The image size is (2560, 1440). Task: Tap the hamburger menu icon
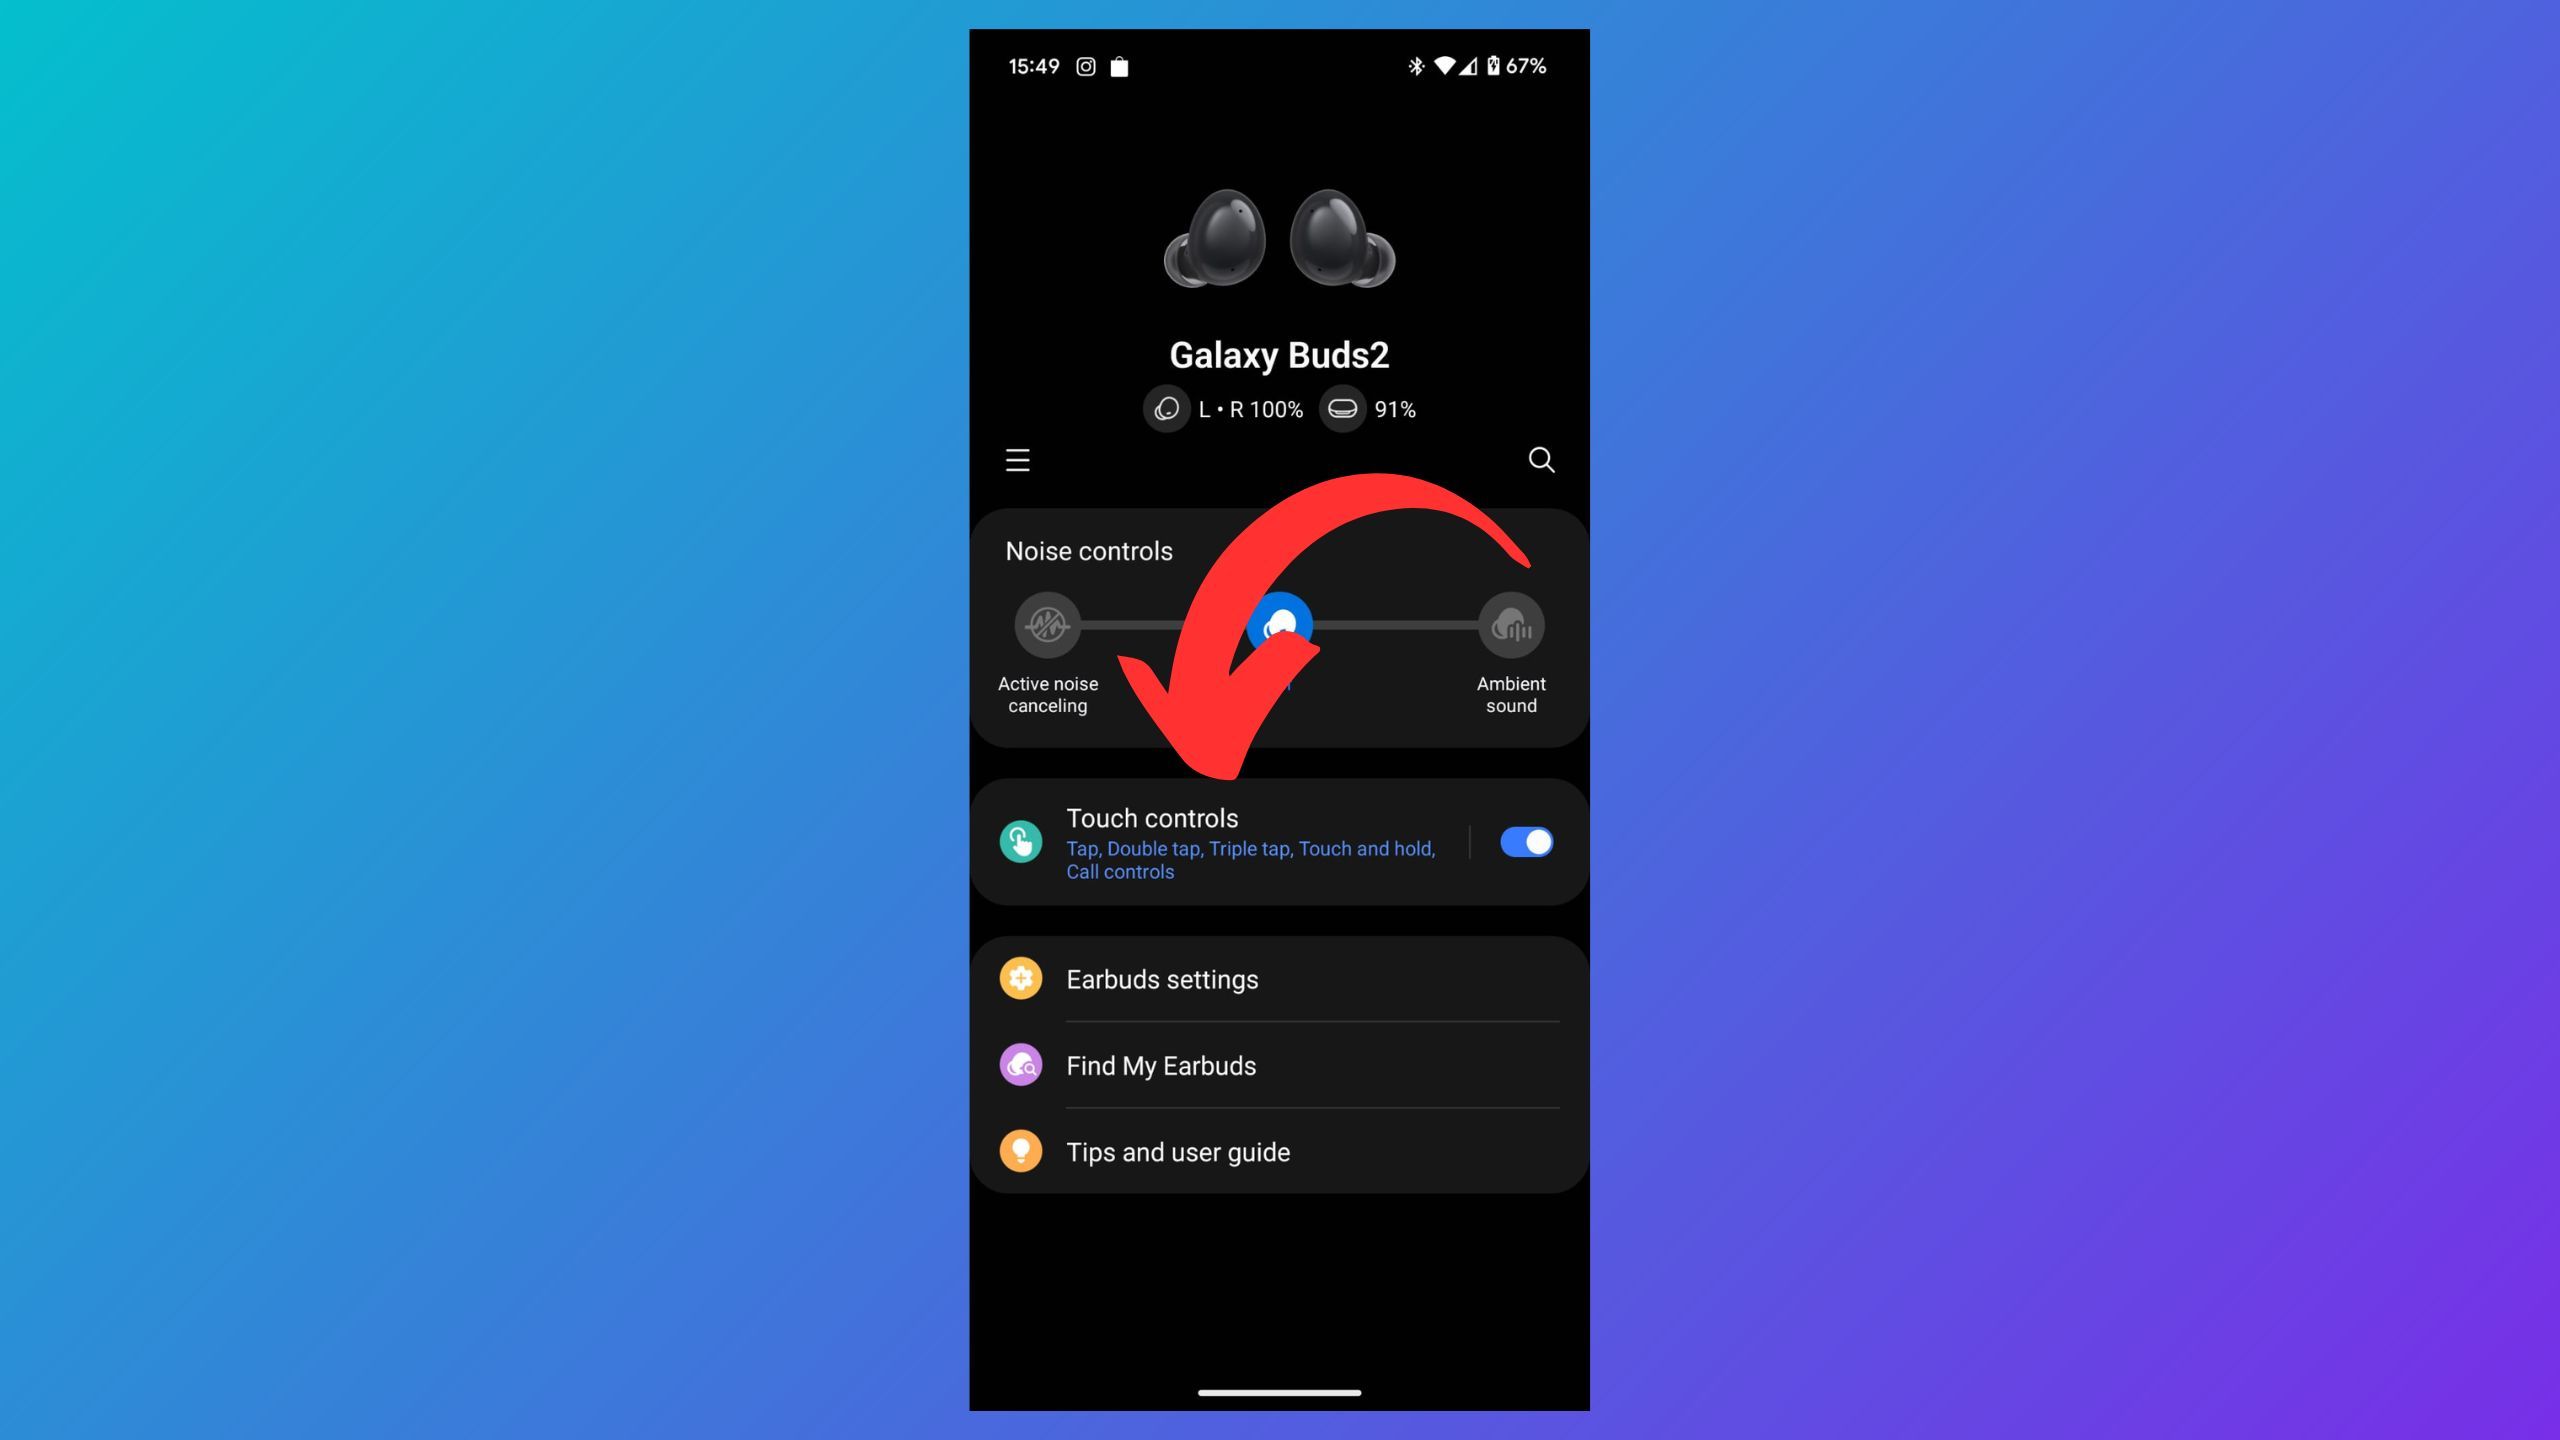(1018, 461)
